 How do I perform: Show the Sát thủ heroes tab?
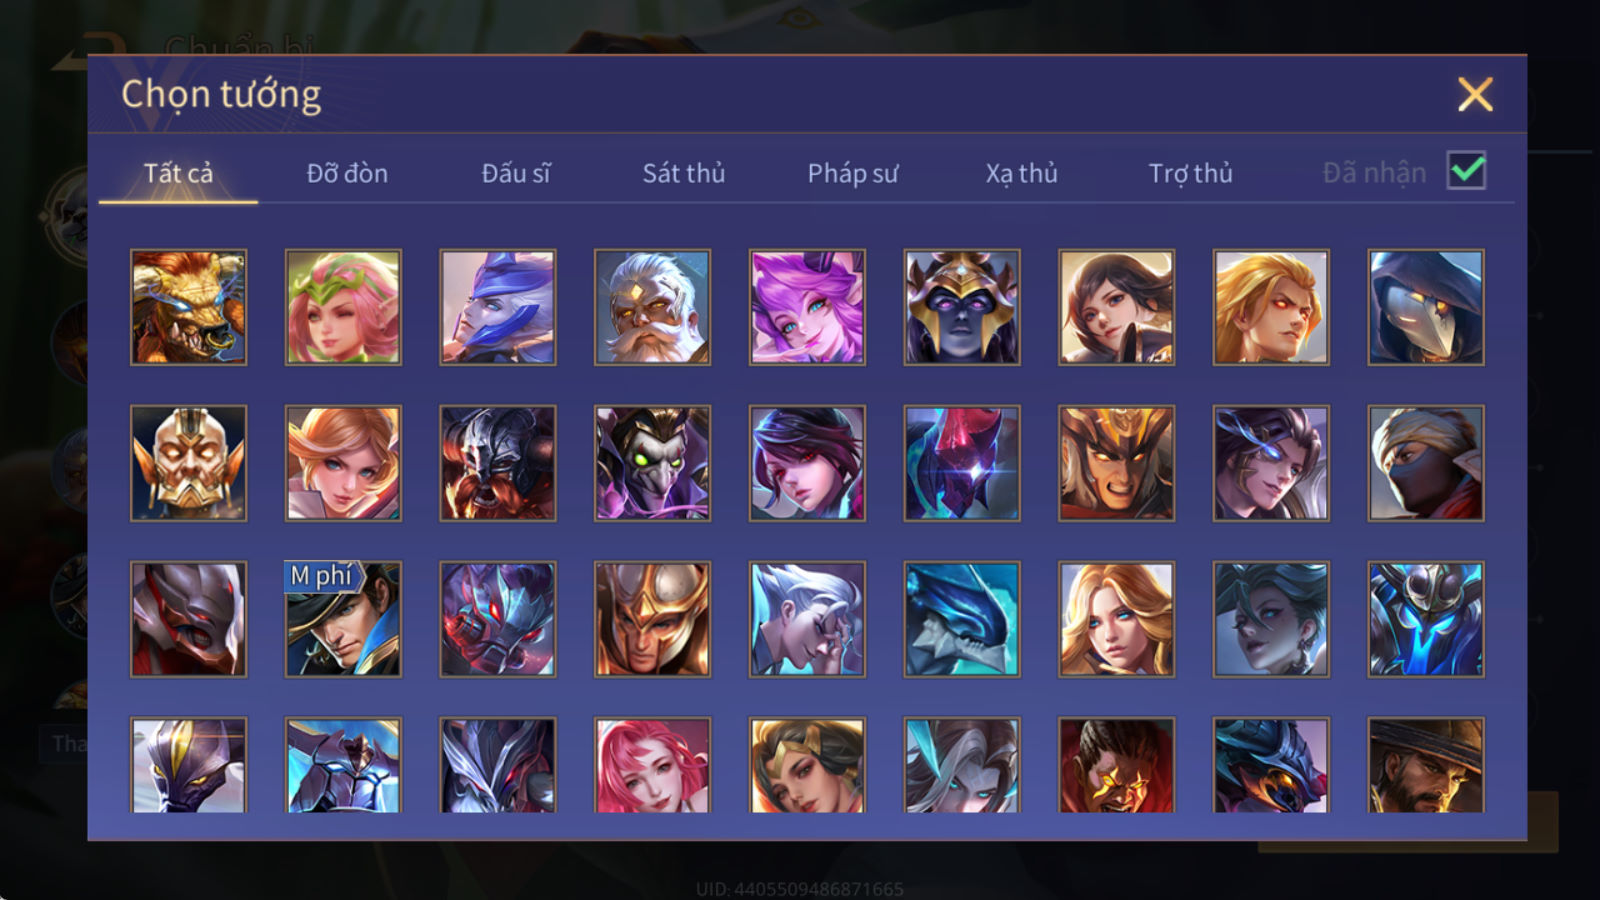(683, 173)
